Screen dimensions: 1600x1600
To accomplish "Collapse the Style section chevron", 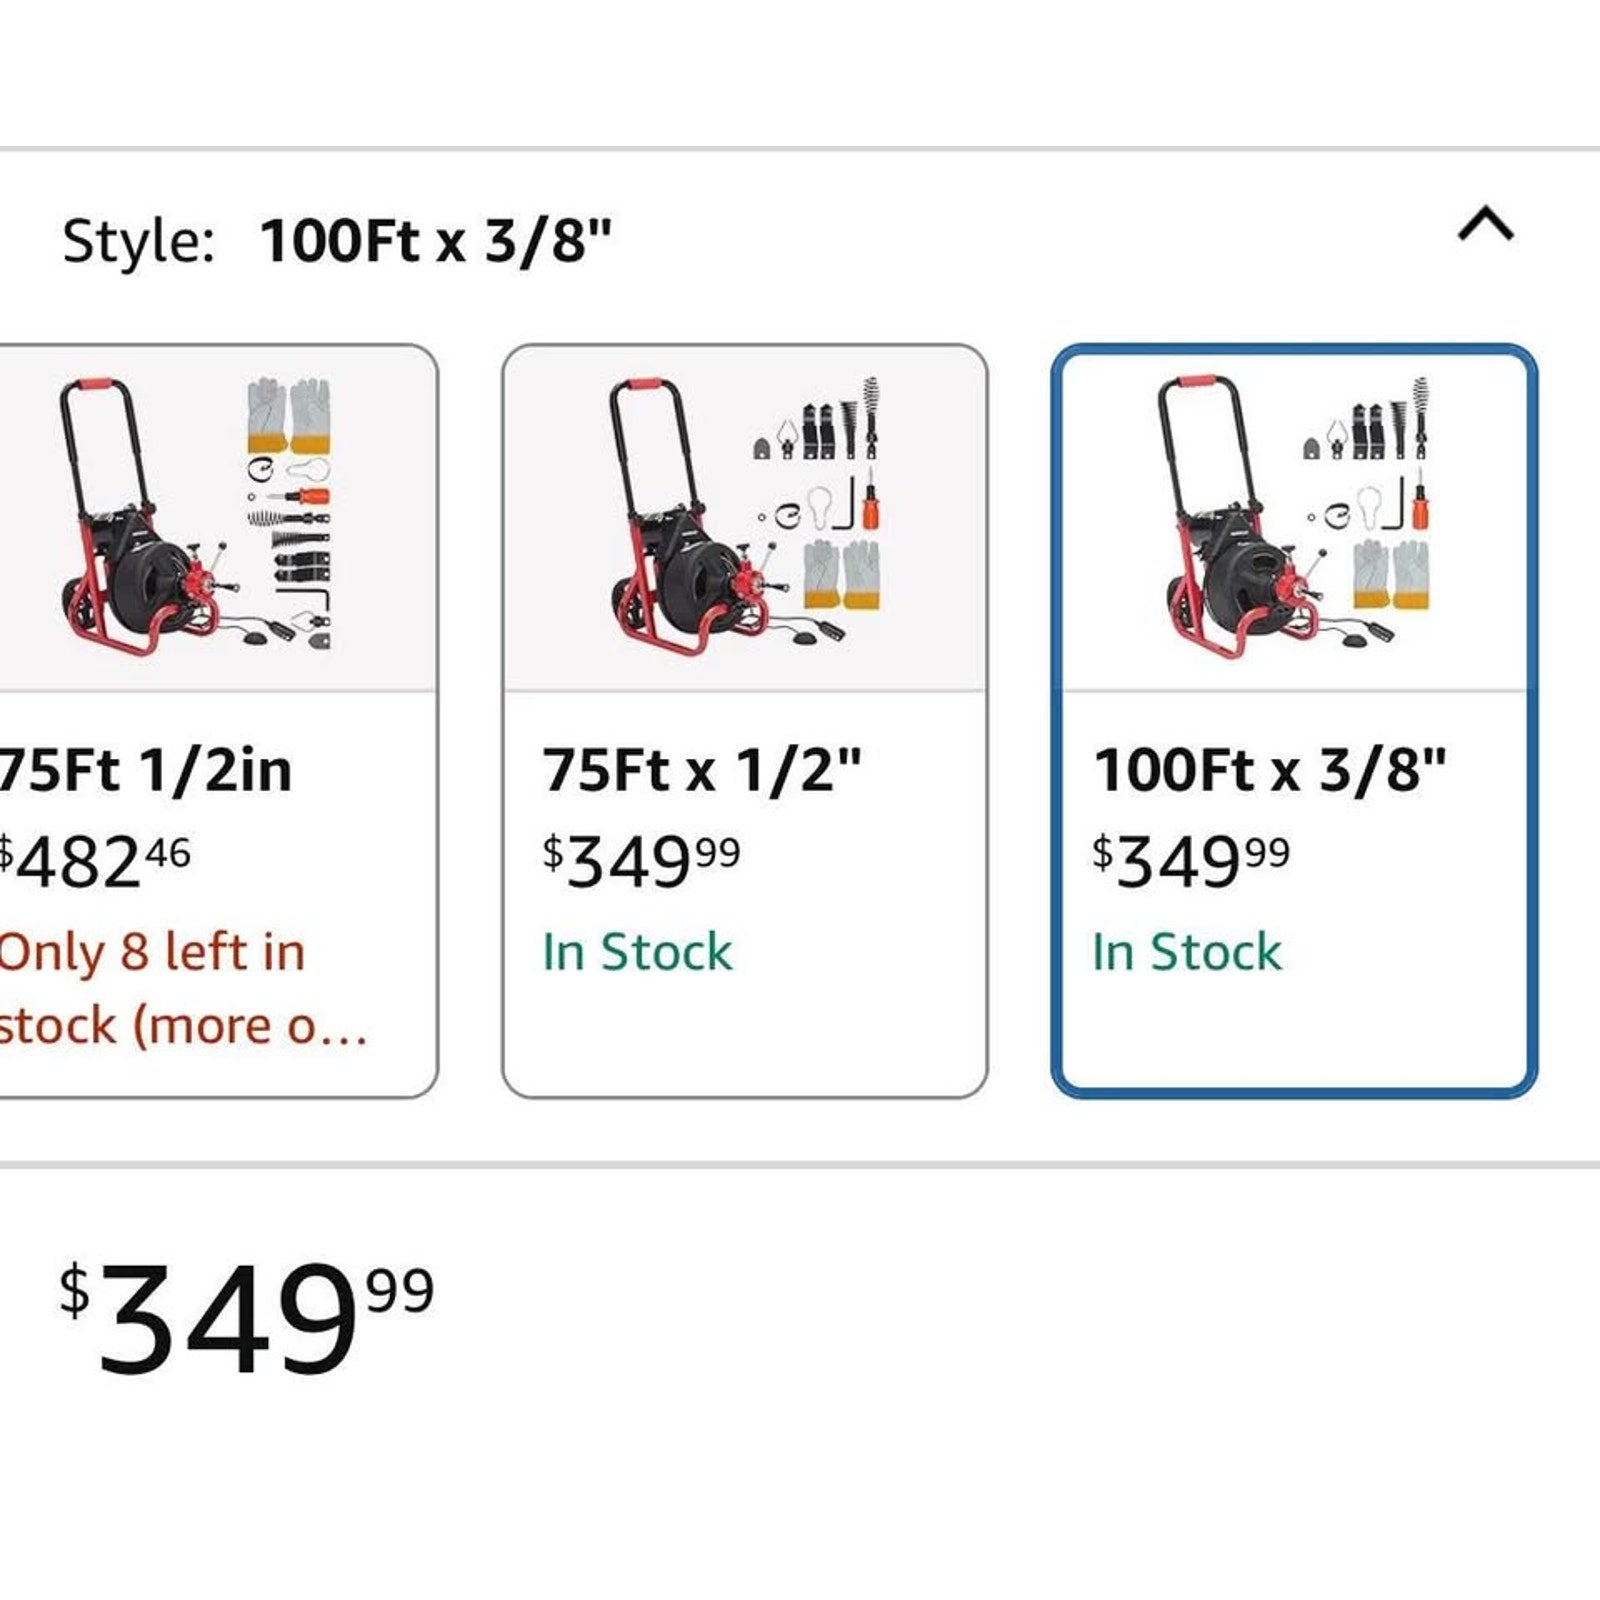I will point(1486,225).
